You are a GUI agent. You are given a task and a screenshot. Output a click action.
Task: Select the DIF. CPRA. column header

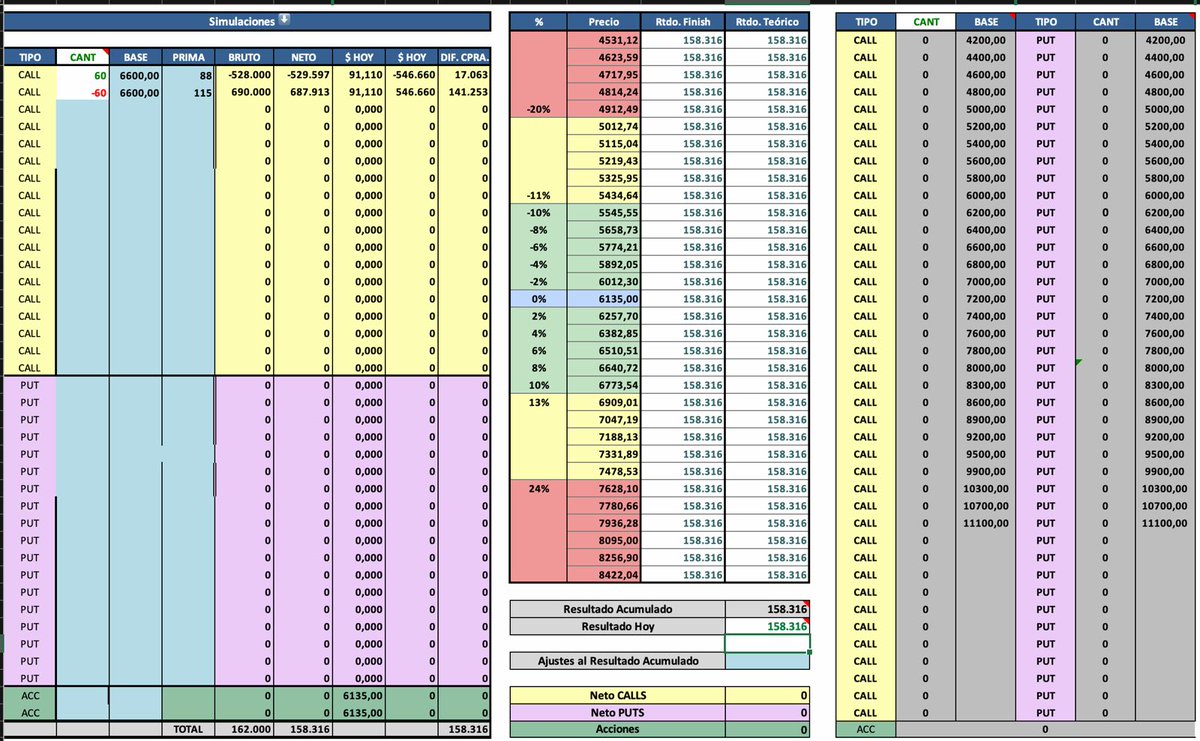(464, 57)
